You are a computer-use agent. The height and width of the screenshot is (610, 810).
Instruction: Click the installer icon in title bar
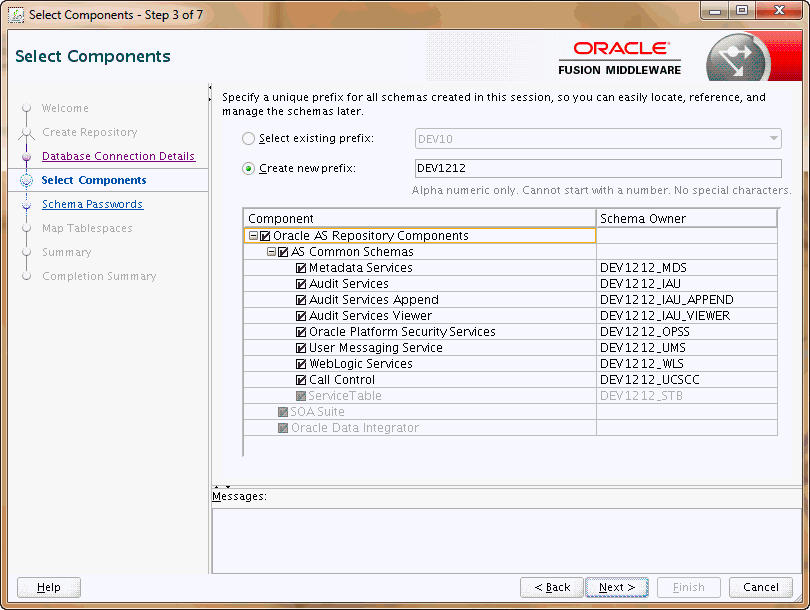coord(16,14)
